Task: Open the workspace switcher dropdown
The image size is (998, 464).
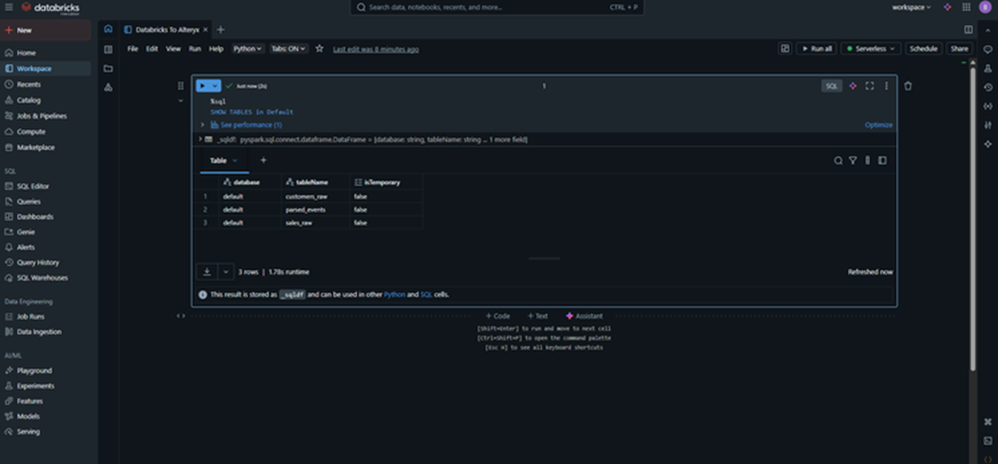Action: click(911, 7)
